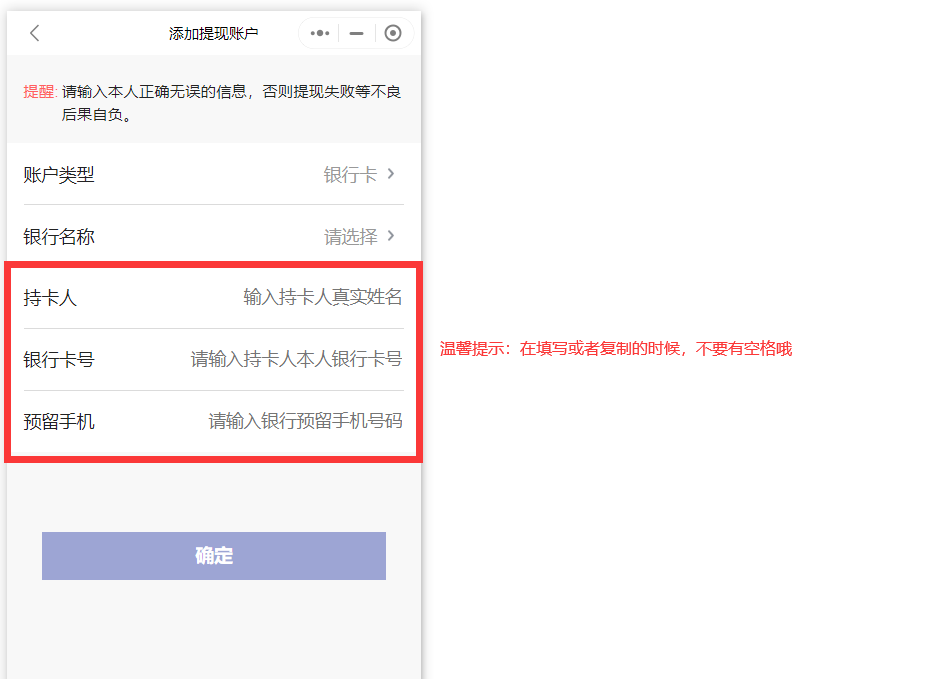Select the 持卡人 field label
Image resolution: width=952 pixels, height=679 pixels.
point(50,297)
